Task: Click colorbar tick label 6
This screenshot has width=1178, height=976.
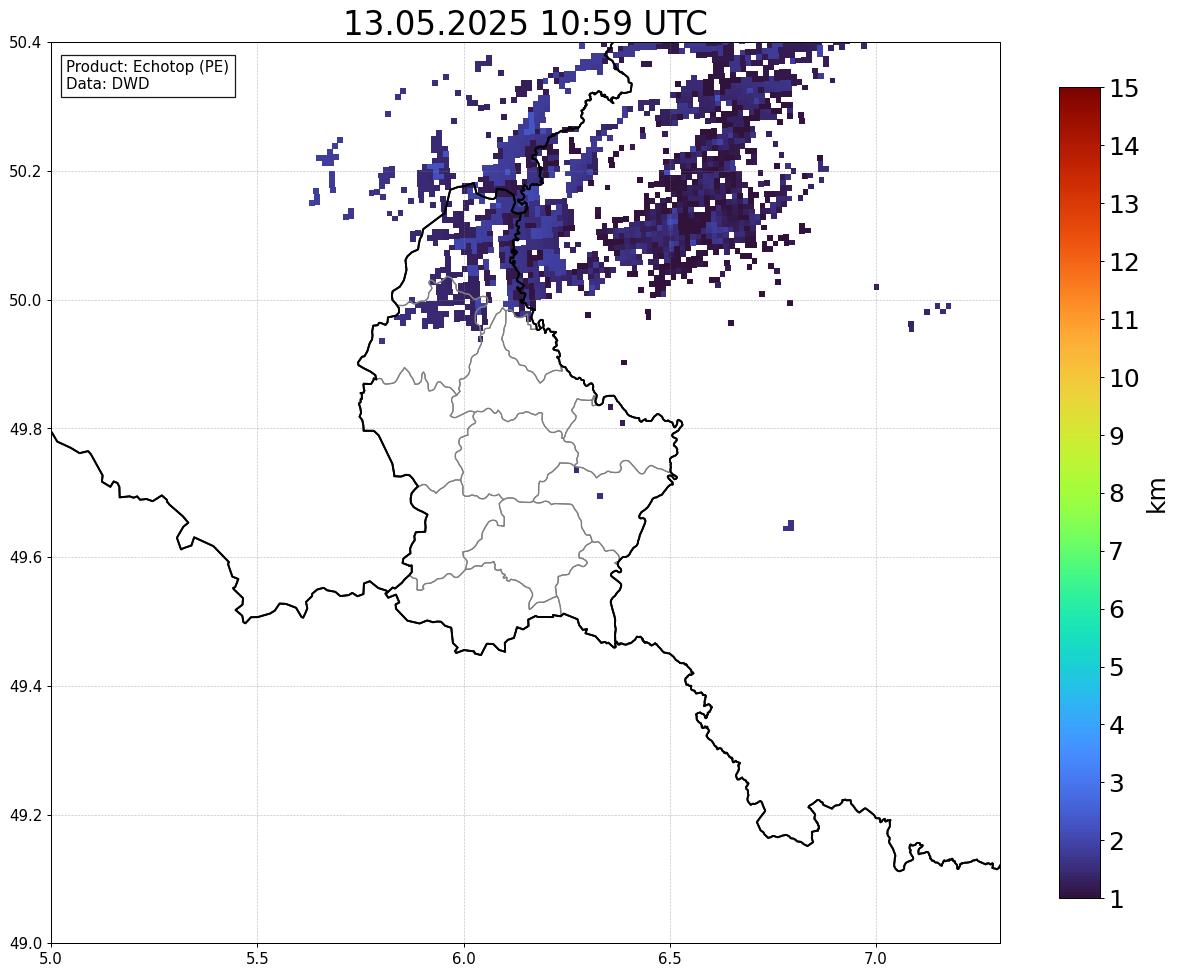Action: [1117, 609]
